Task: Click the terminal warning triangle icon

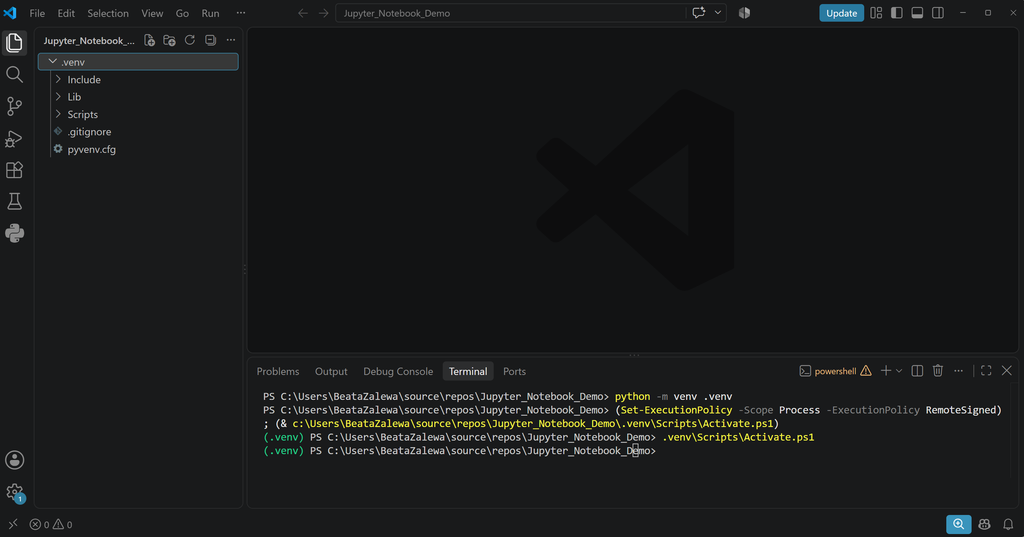Action: 866,371
